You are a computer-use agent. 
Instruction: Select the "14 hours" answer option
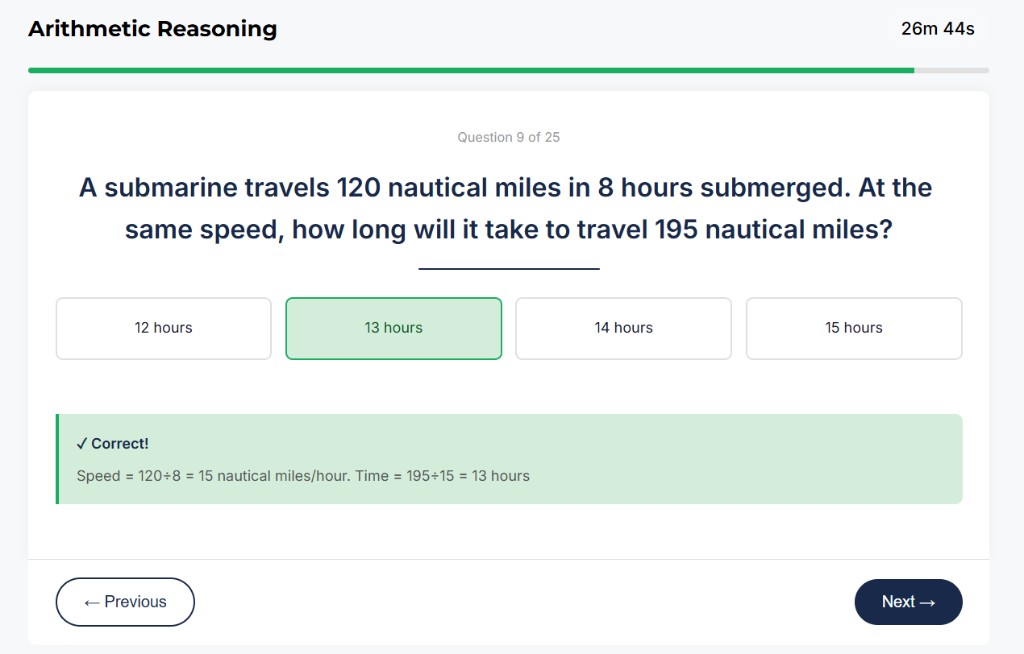point(623,328)
